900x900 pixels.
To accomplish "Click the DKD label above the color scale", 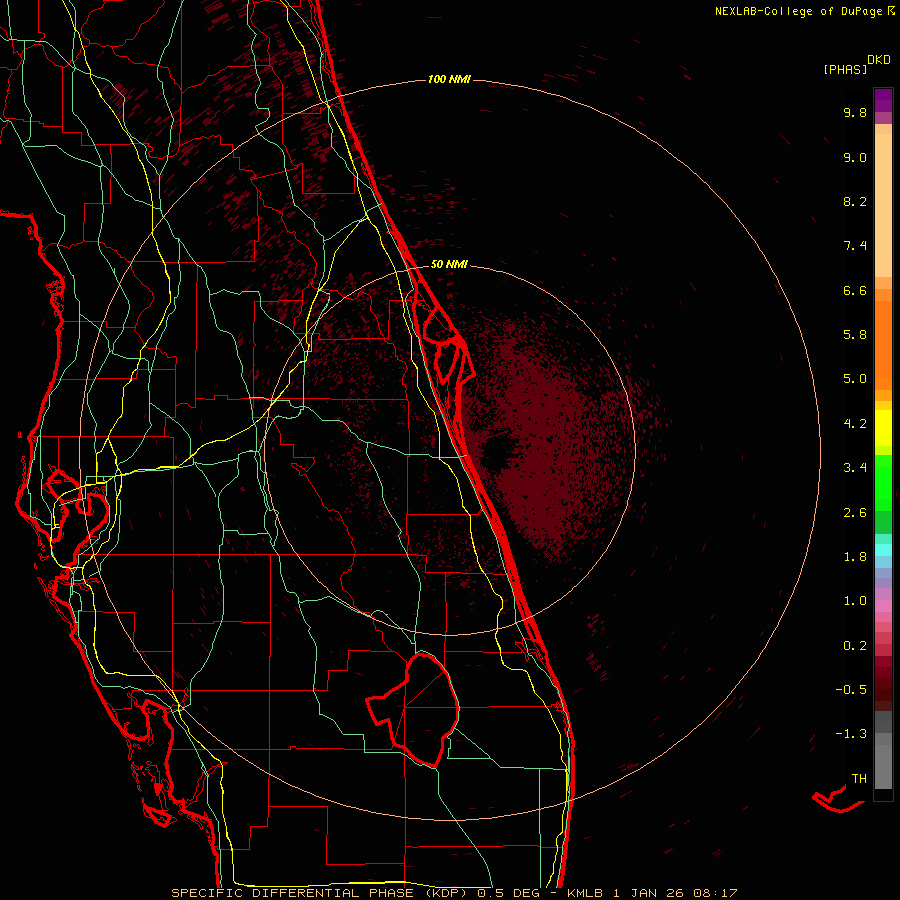I will 879,60.
